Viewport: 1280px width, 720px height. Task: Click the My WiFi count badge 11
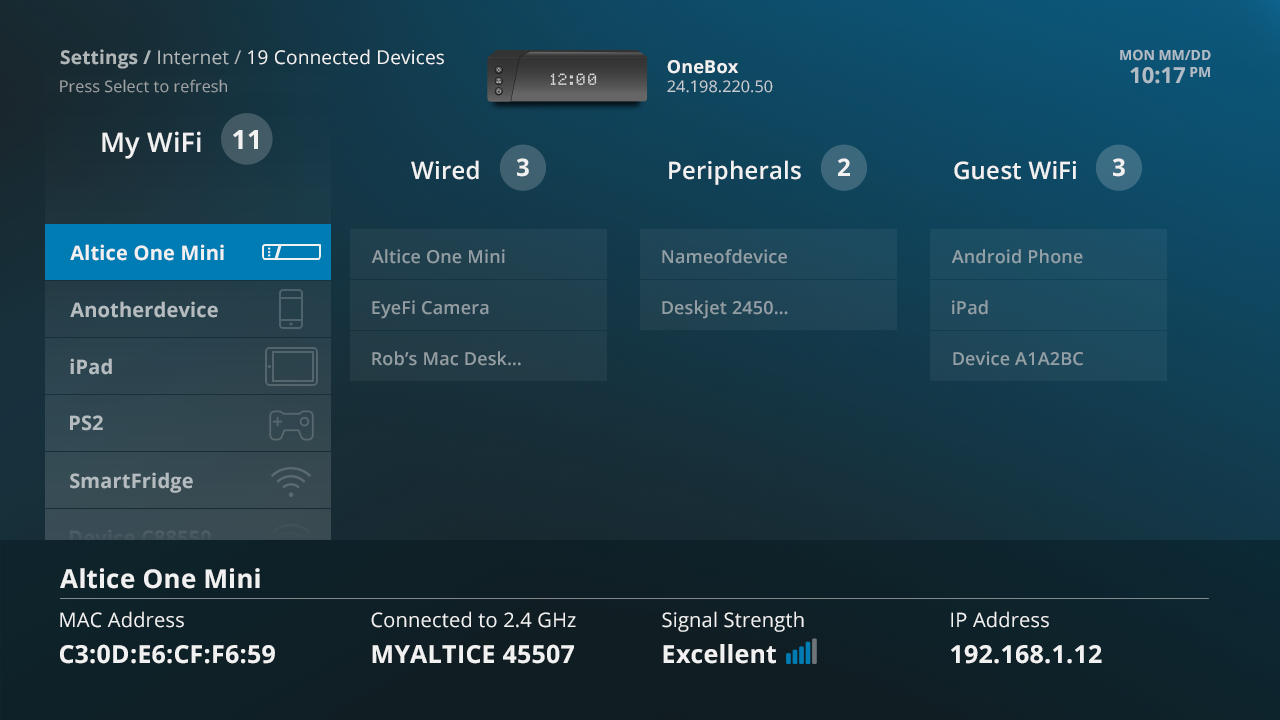click(x=246, y=140)
